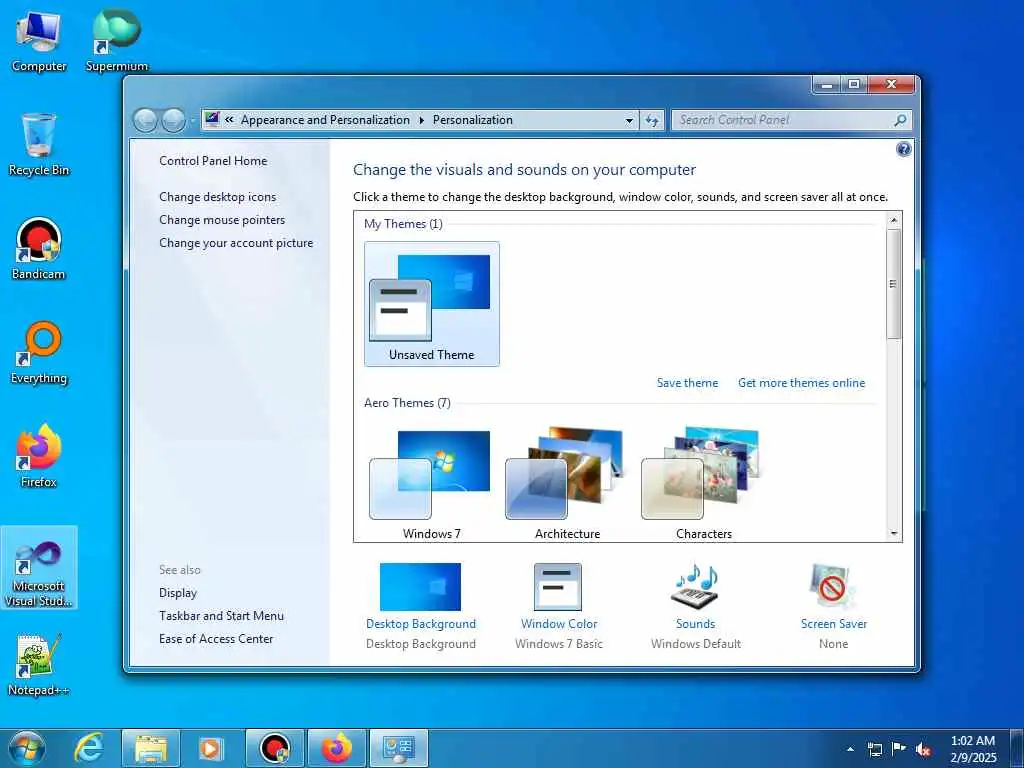Click the Personalization breadcrumb

pos(473,120)
